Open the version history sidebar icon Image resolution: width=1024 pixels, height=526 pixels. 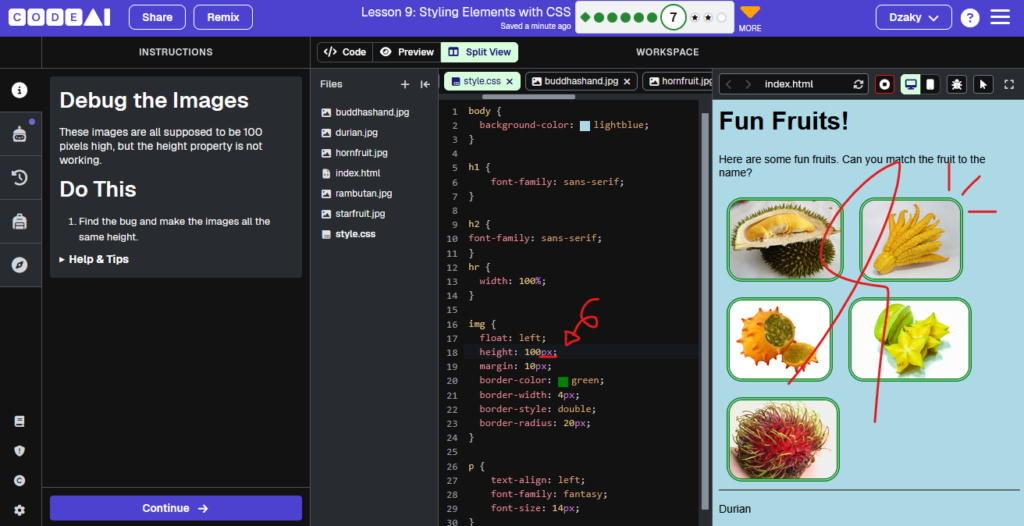(20, 178)
